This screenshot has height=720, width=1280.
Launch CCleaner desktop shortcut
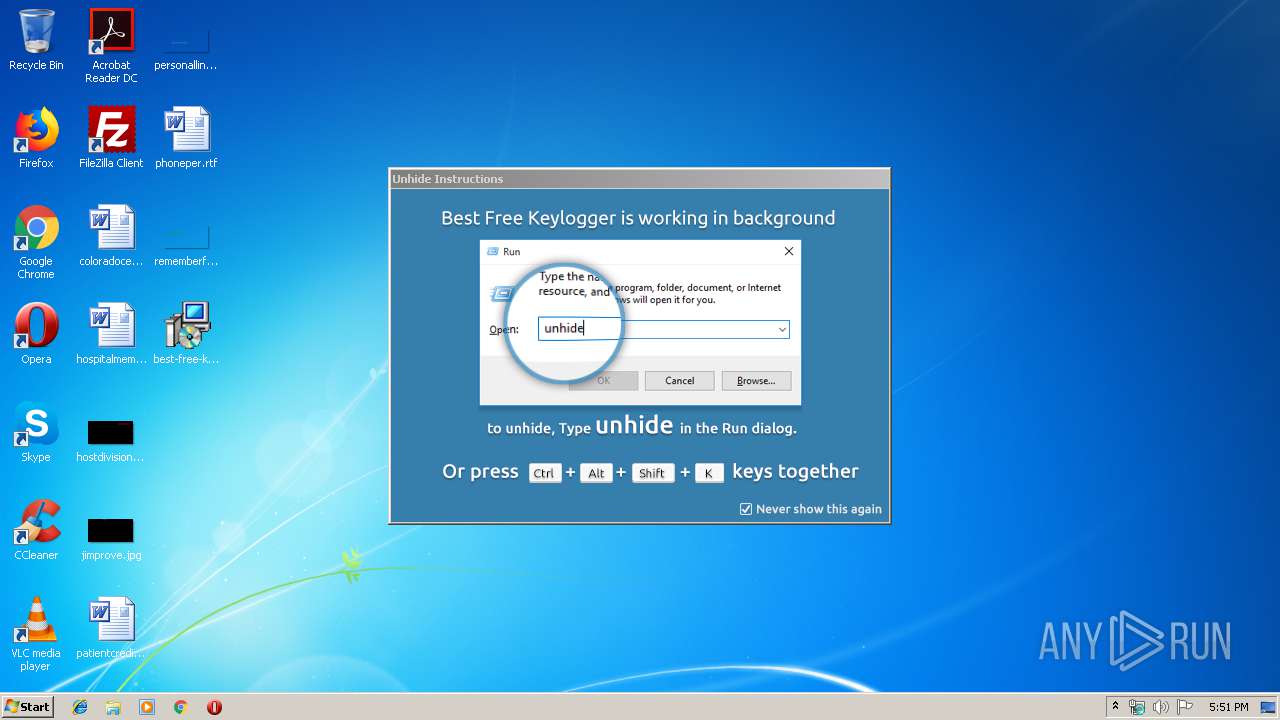36,530
